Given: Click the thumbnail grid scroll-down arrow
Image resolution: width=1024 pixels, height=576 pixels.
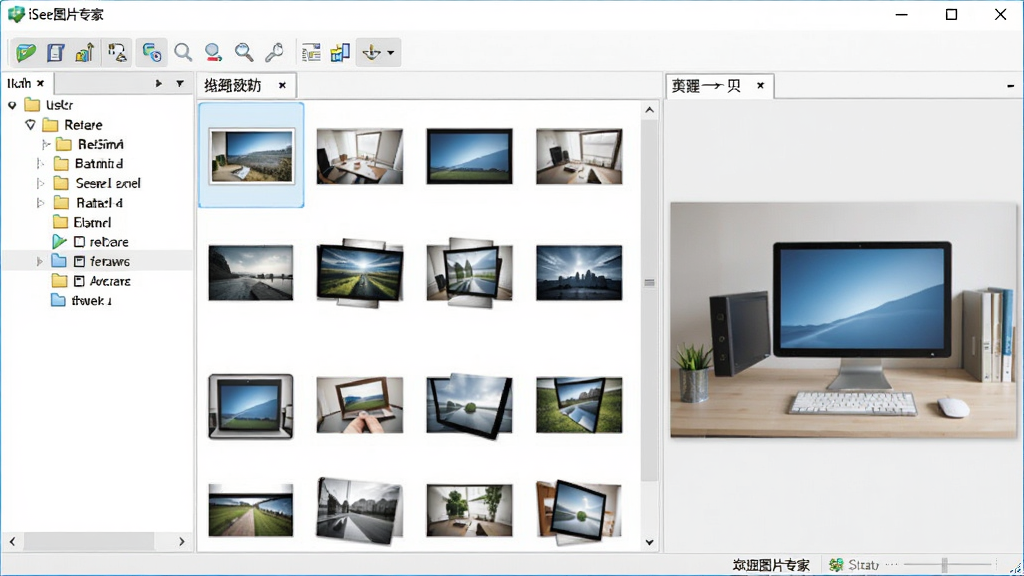Looking at the screenshot, I should click(x=649, y=541).
